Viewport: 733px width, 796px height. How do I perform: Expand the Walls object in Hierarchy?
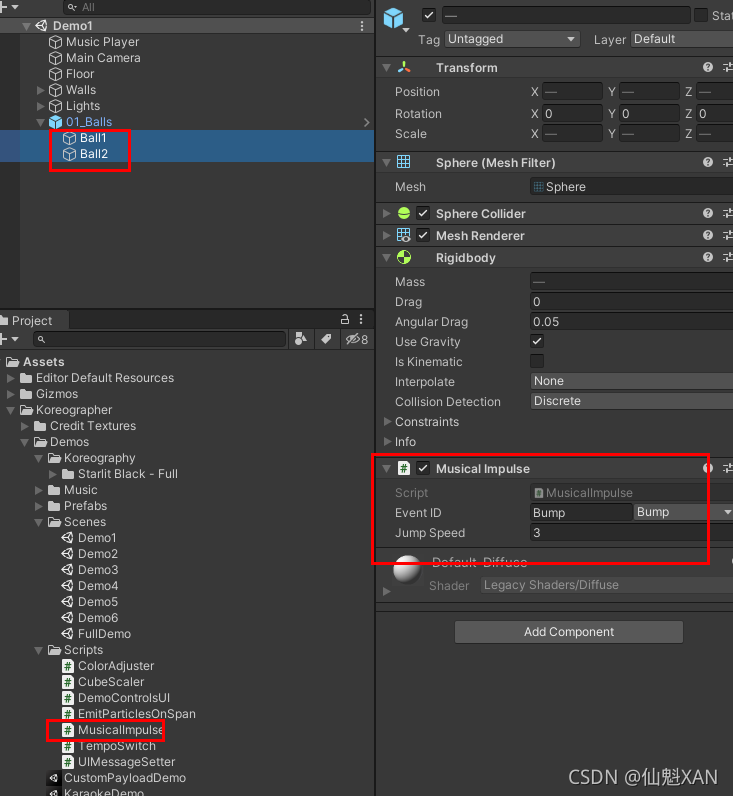click(41, 90)
